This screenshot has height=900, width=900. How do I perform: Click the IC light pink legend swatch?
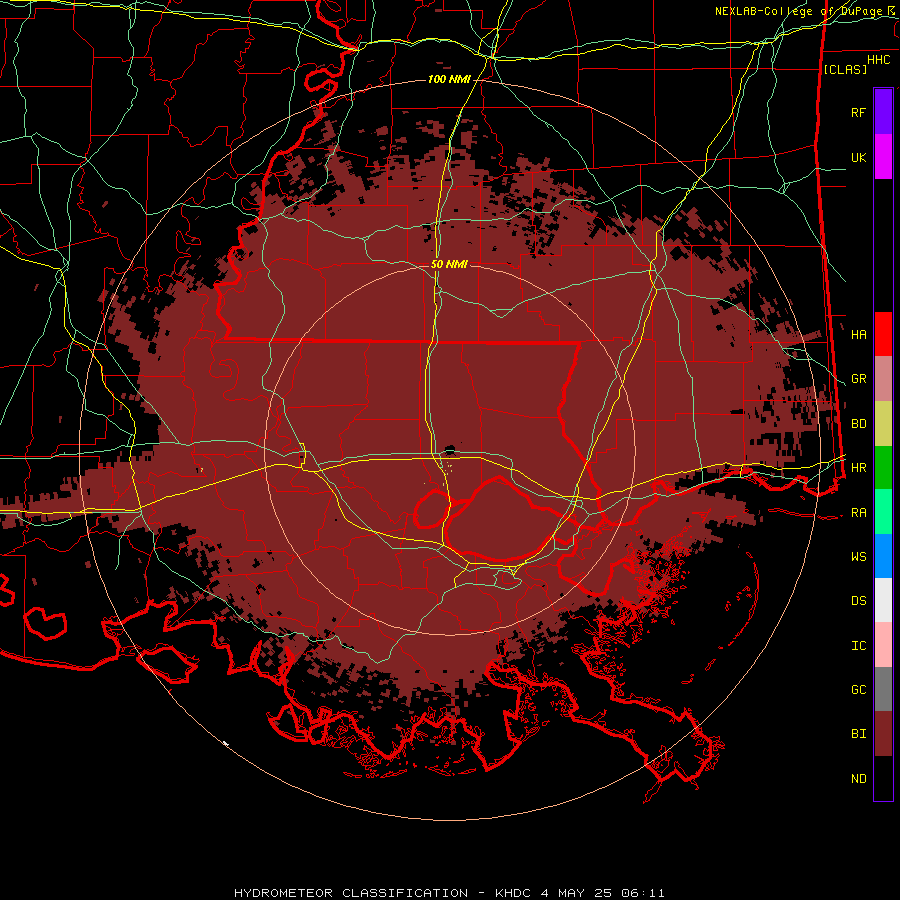tap(883, 645)
